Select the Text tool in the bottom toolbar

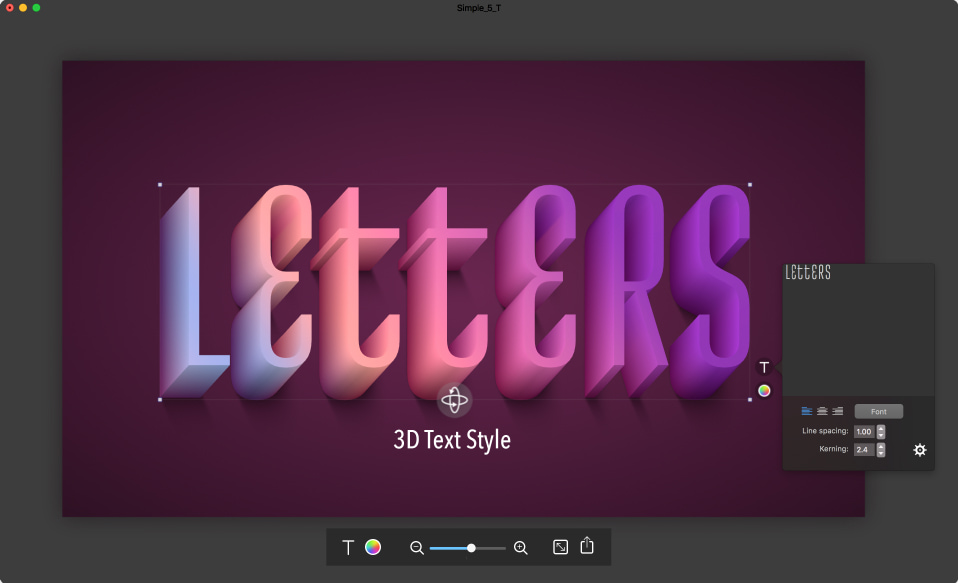(x=348, y=547)
